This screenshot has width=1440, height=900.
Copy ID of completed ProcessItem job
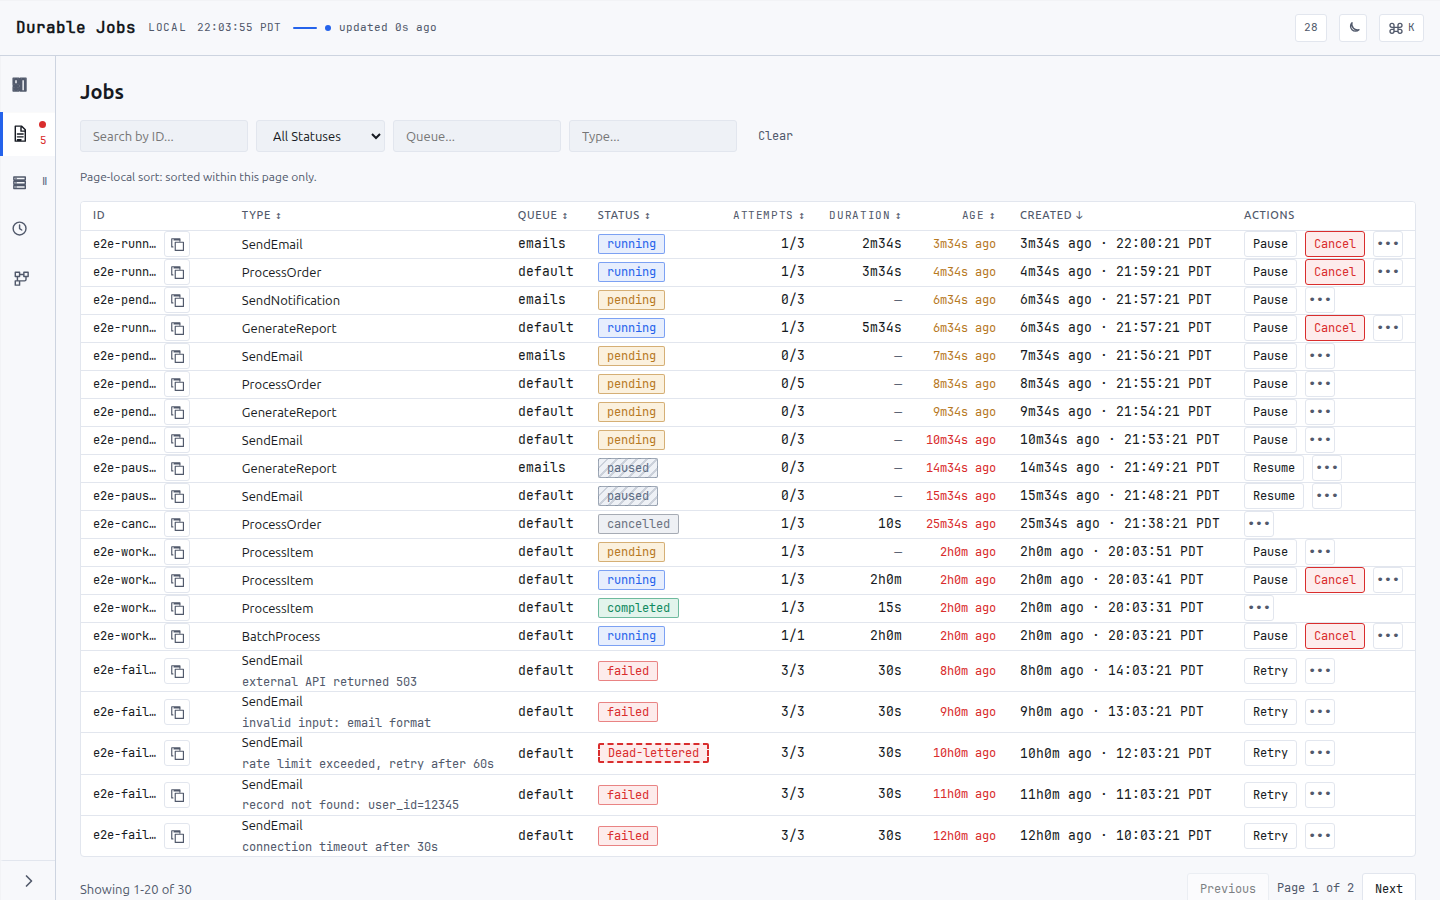click(177, 608)
